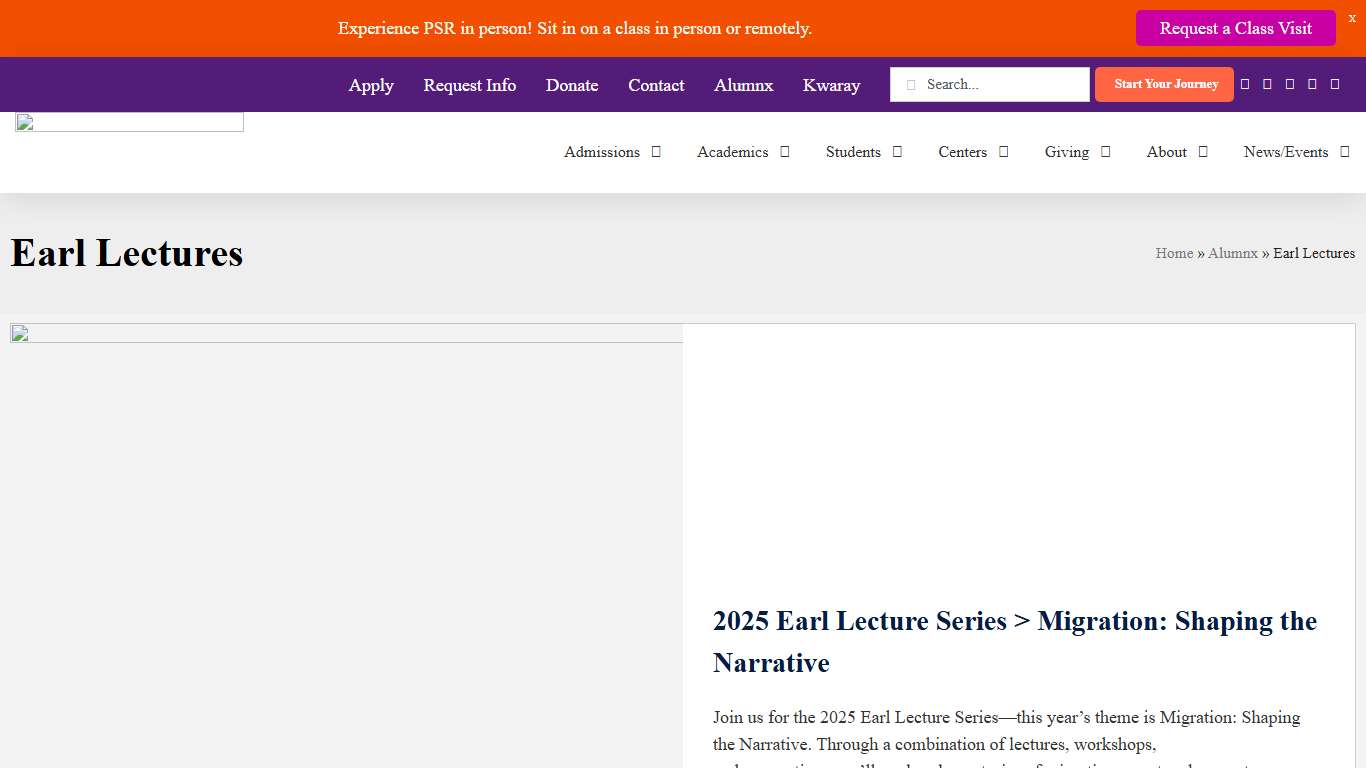Click the search magnifier icon
Viewport: 1366px width, 768px height.
[x=911, y=84]
